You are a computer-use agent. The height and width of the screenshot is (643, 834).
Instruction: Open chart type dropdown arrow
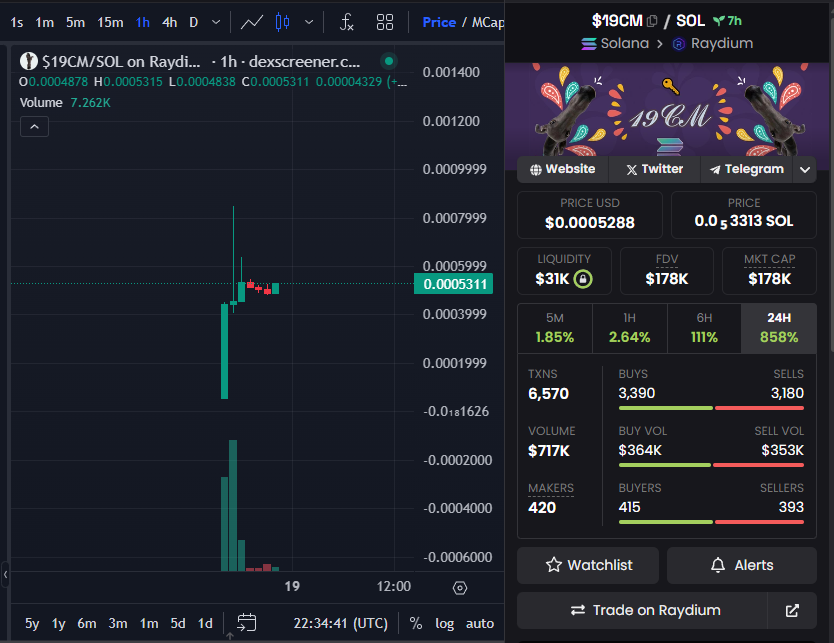coord(309,22)
